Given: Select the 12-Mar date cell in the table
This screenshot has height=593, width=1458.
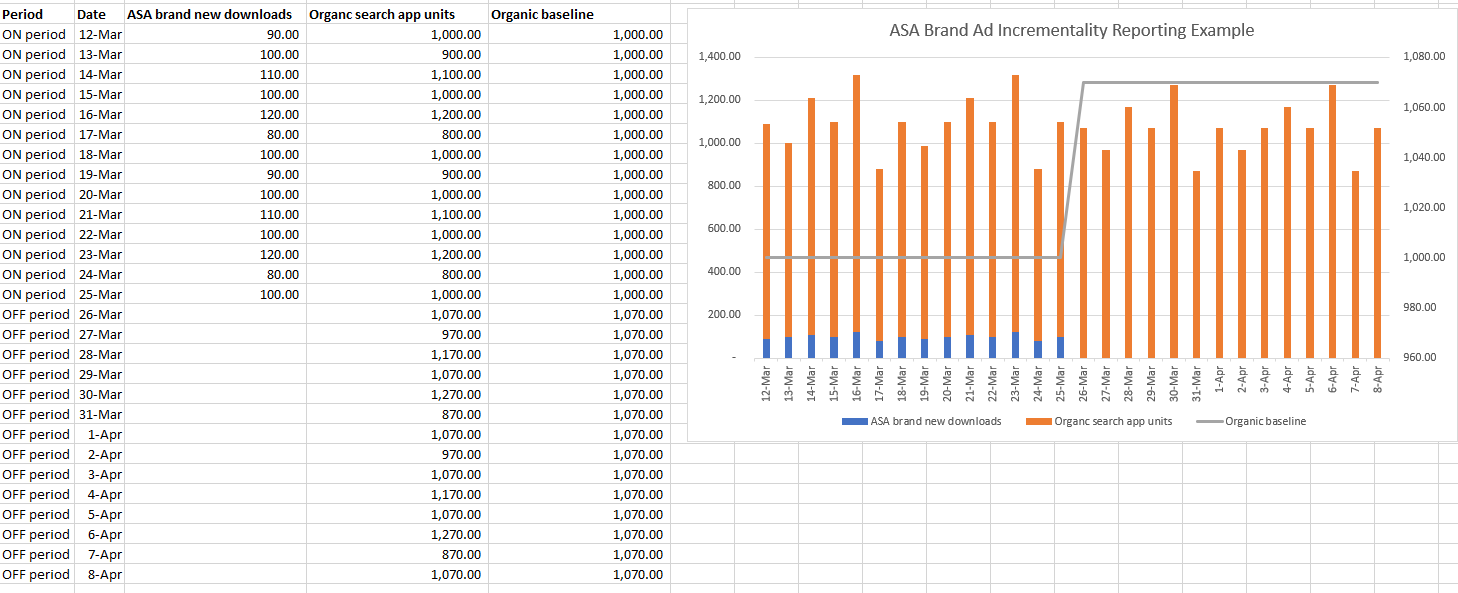Looking at the screenshot, I should (x=100, y=34).
